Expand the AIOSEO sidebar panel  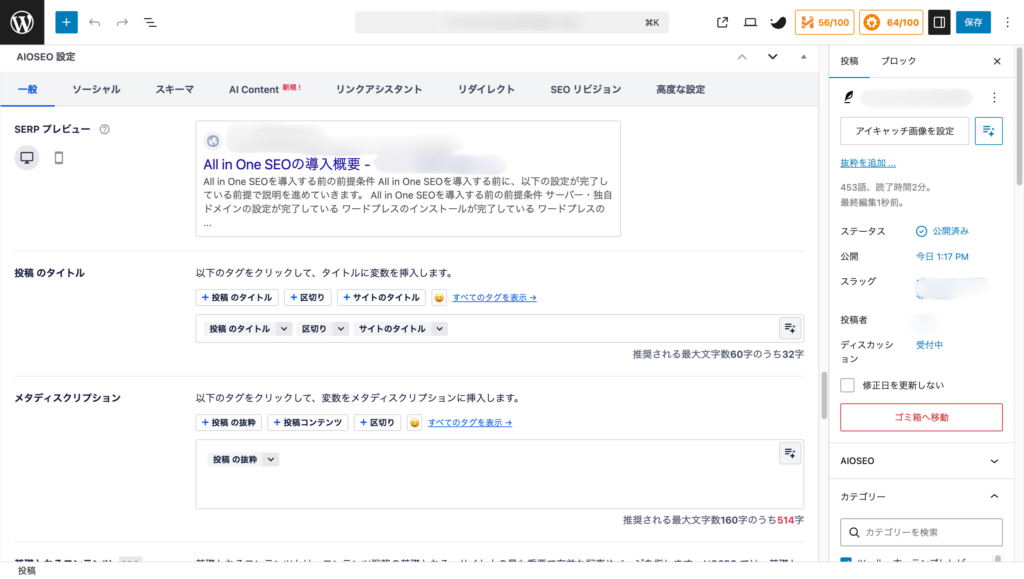[x=994, y=461]
